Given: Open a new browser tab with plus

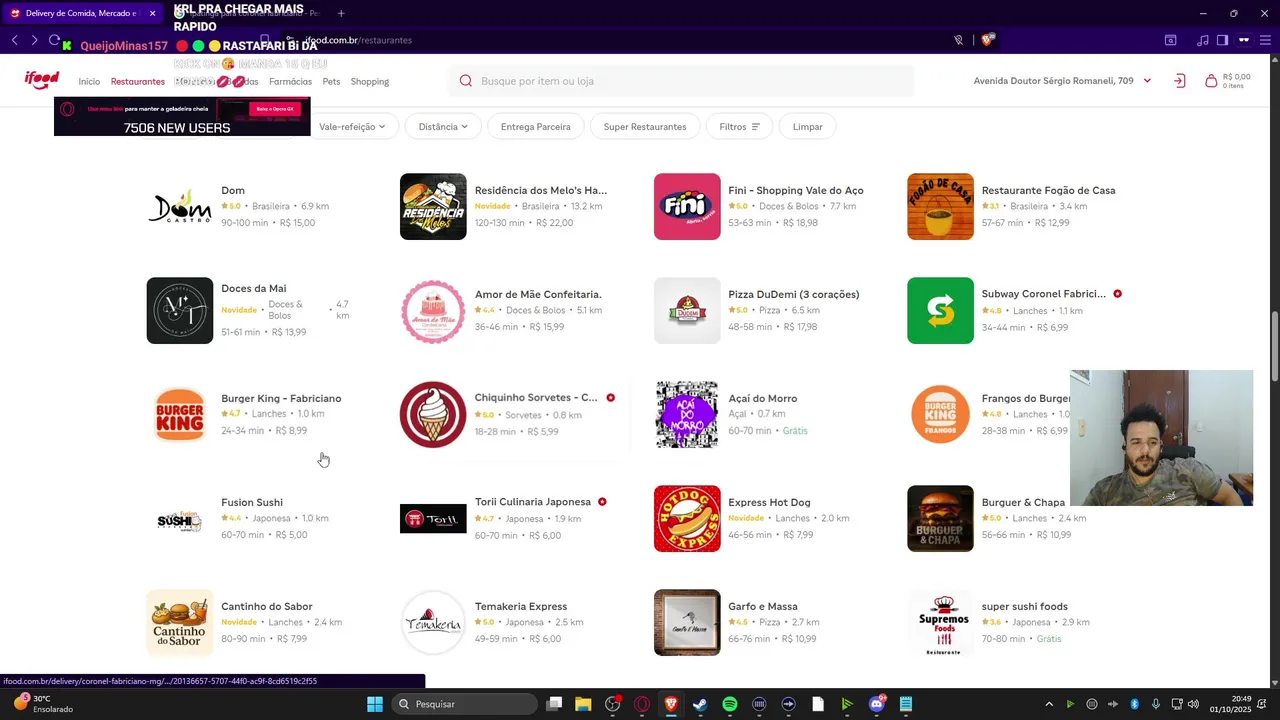Looking at the screenshot, I should tap(341, 13).
